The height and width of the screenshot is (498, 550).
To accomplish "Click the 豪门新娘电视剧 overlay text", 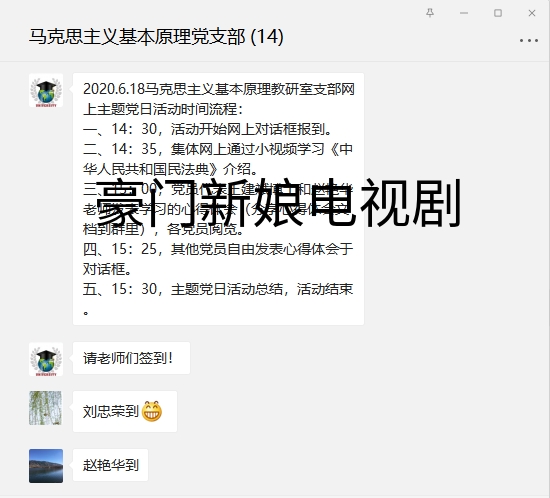I will click(x=278, y=203).
